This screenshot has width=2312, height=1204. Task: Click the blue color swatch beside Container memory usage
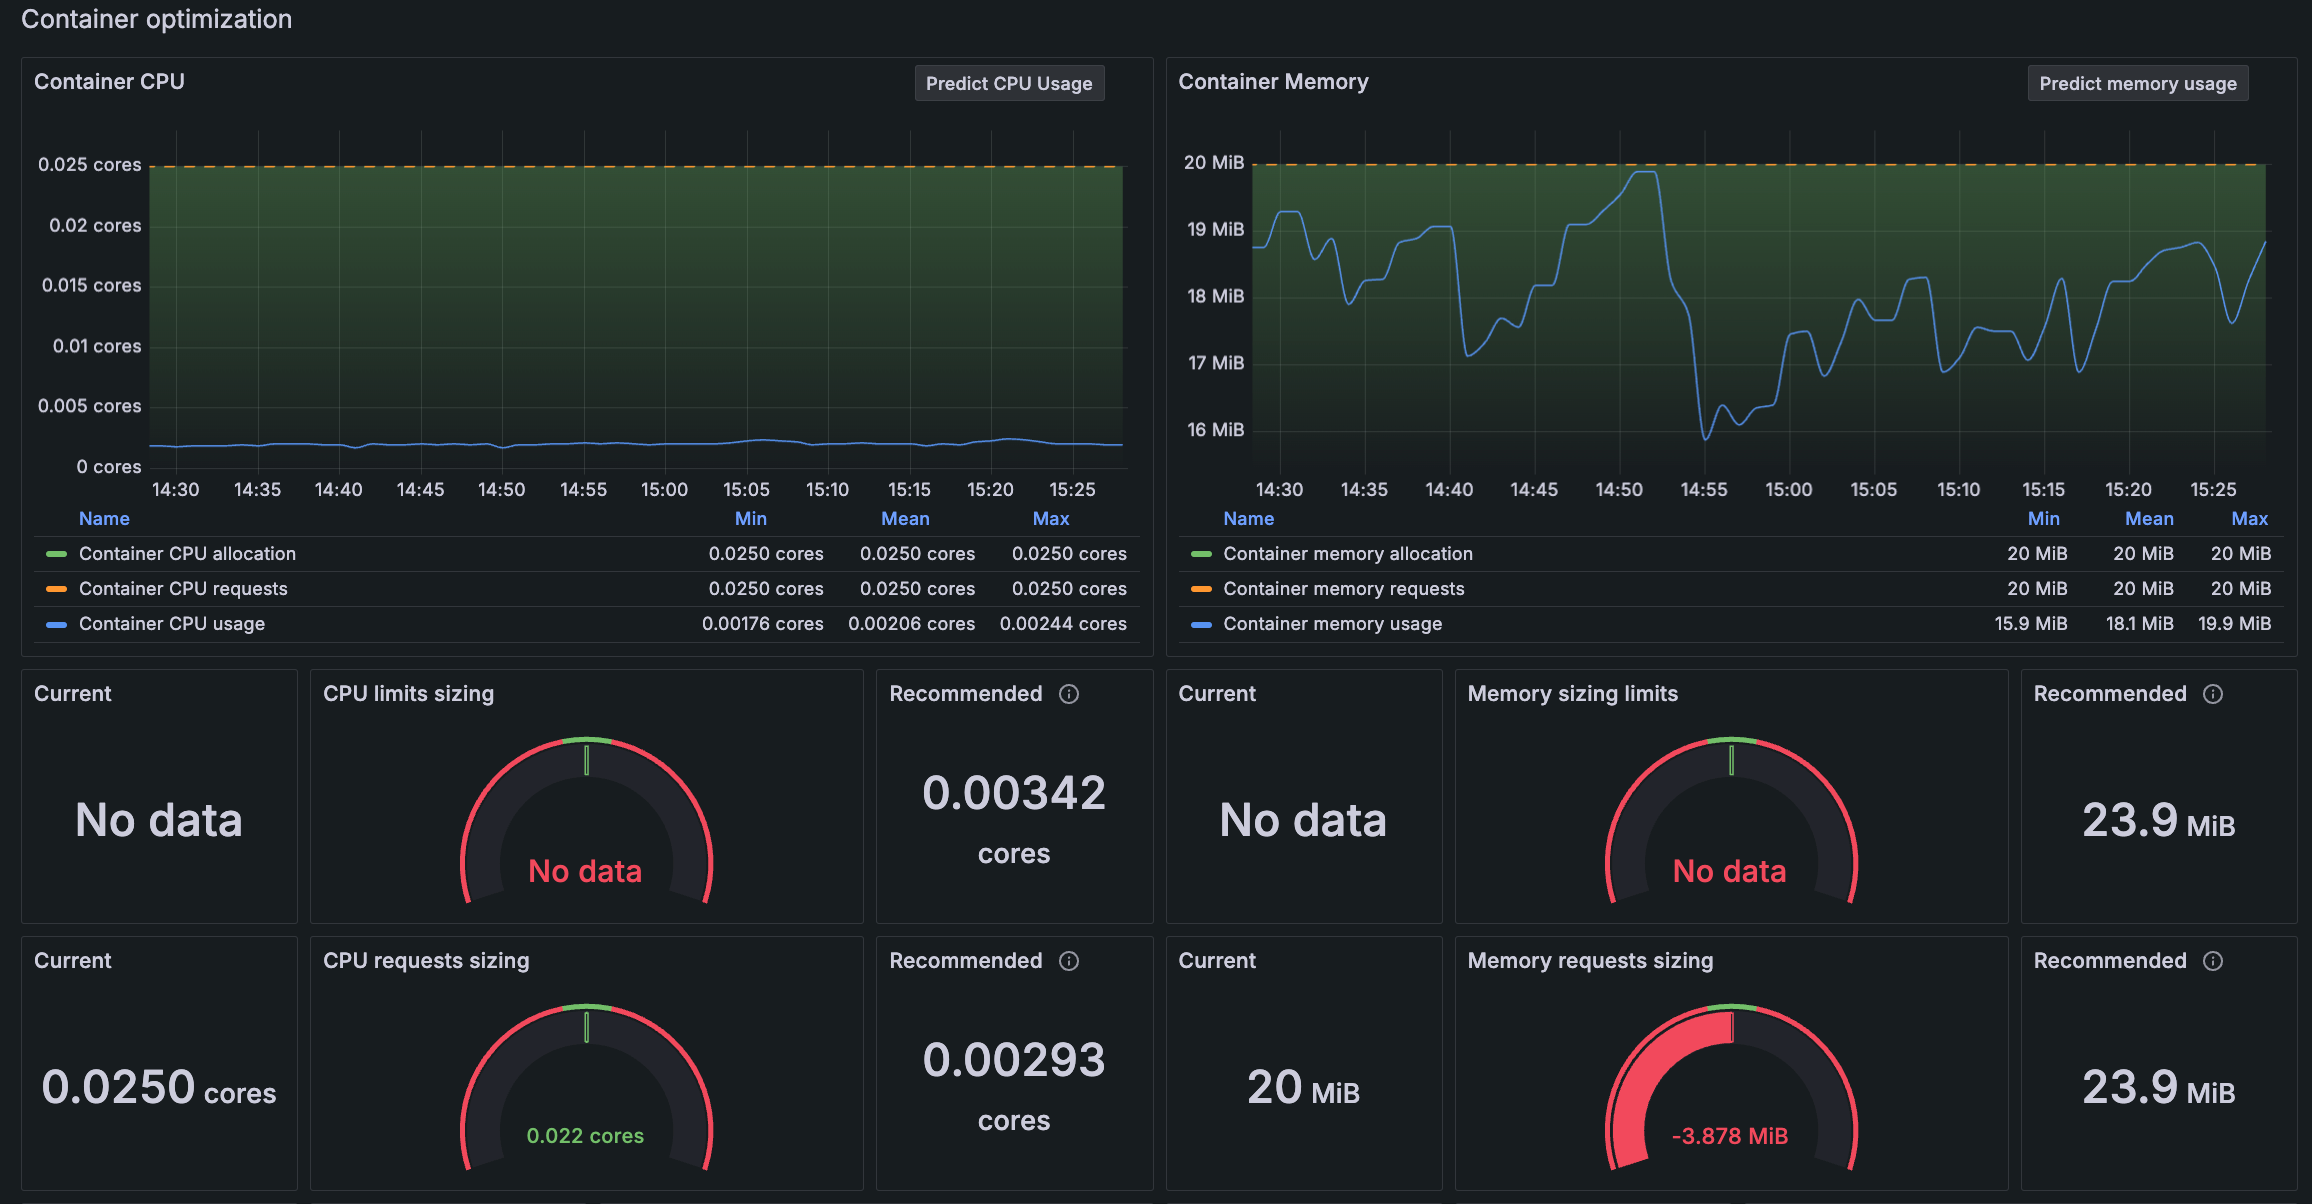1202,623
